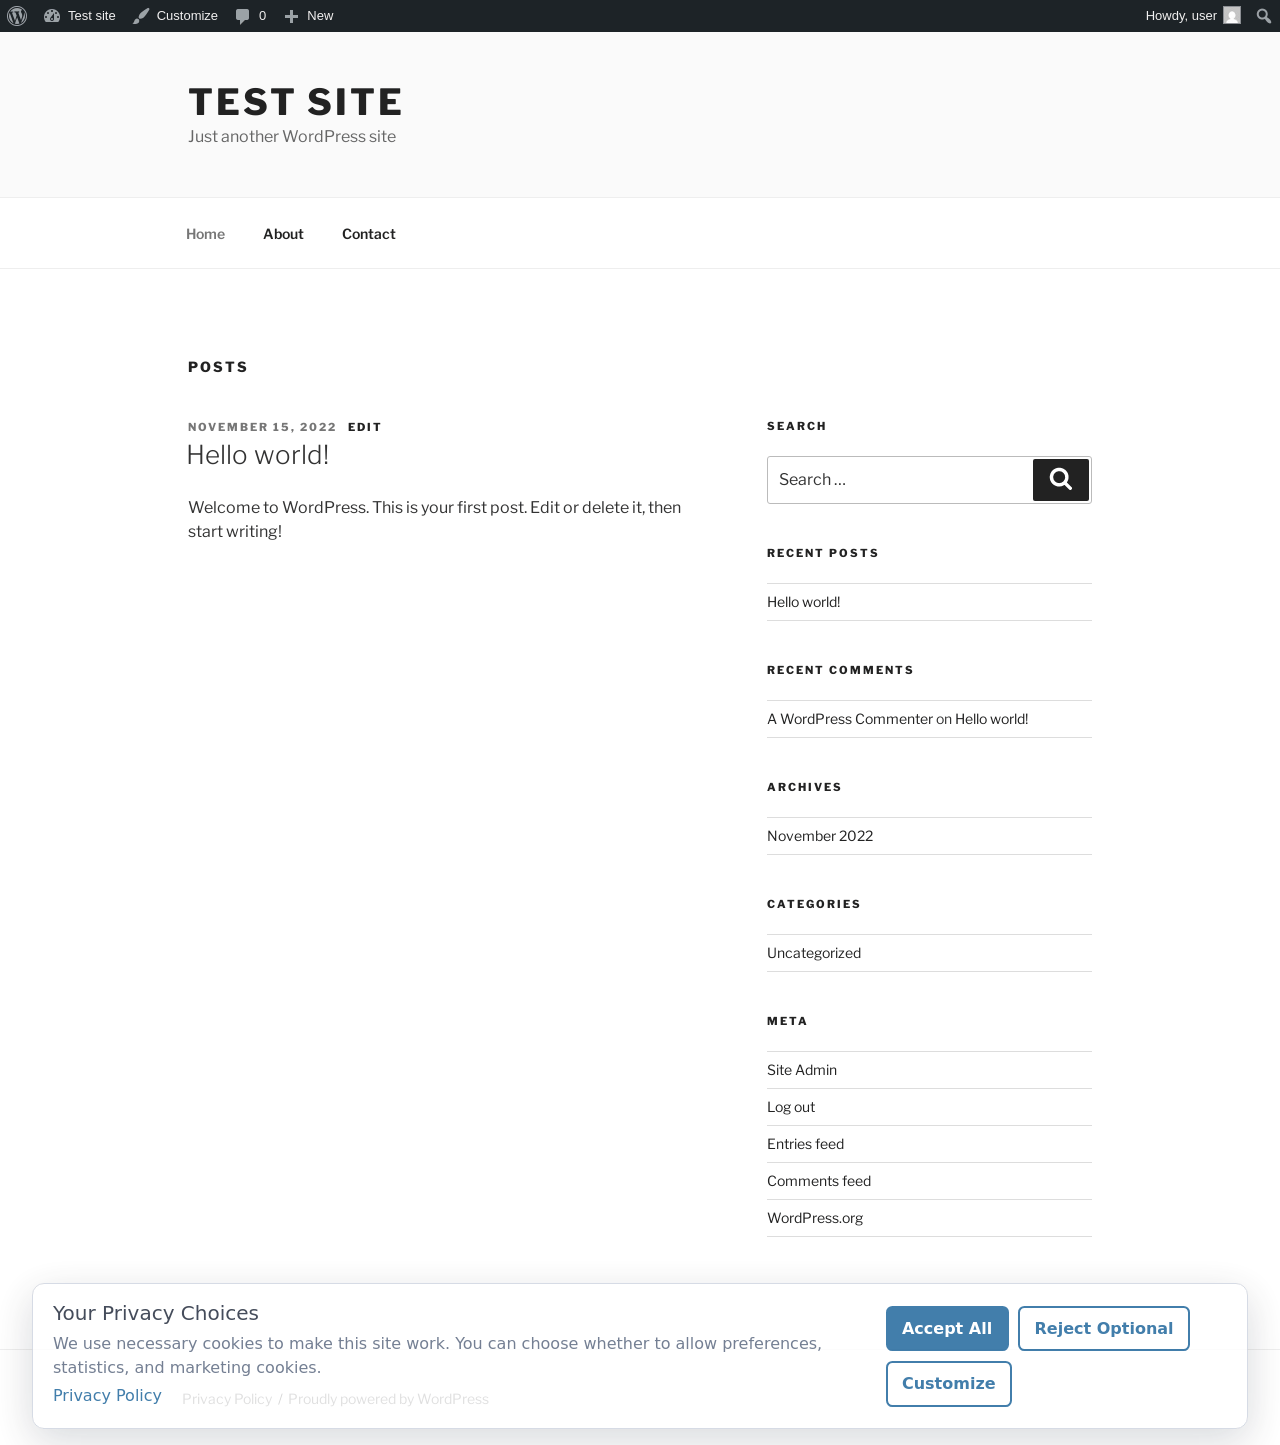
Task: Open the Hello world! post title
Action: (x=258, y=455)
